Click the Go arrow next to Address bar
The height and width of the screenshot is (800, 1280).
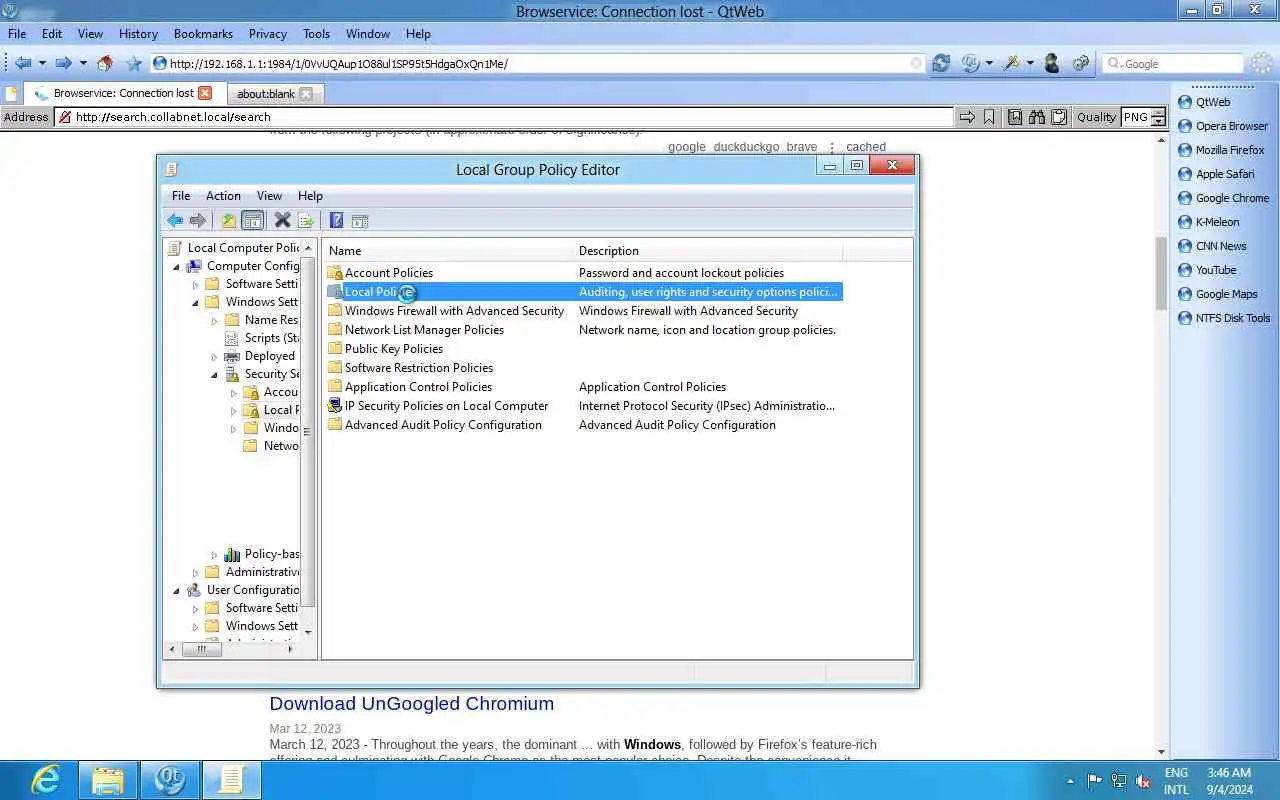(967, 117)
